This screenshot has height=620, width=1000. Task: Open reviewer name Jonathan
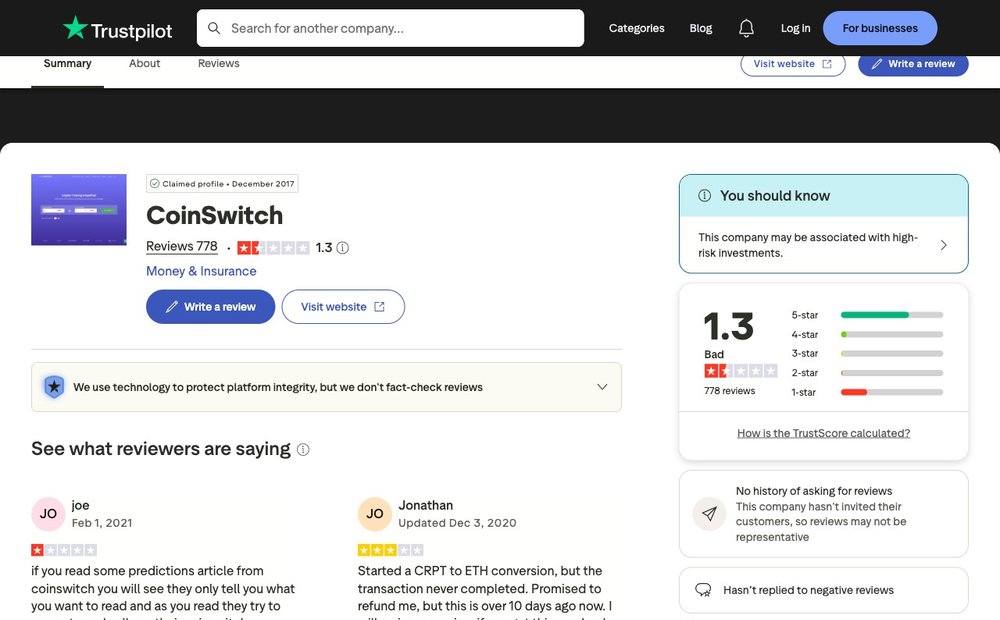point(425,505)
